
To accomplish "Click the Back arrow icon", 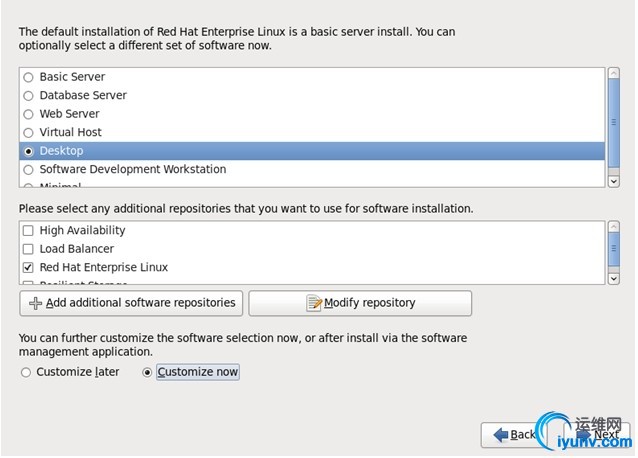I will [499, 435].
